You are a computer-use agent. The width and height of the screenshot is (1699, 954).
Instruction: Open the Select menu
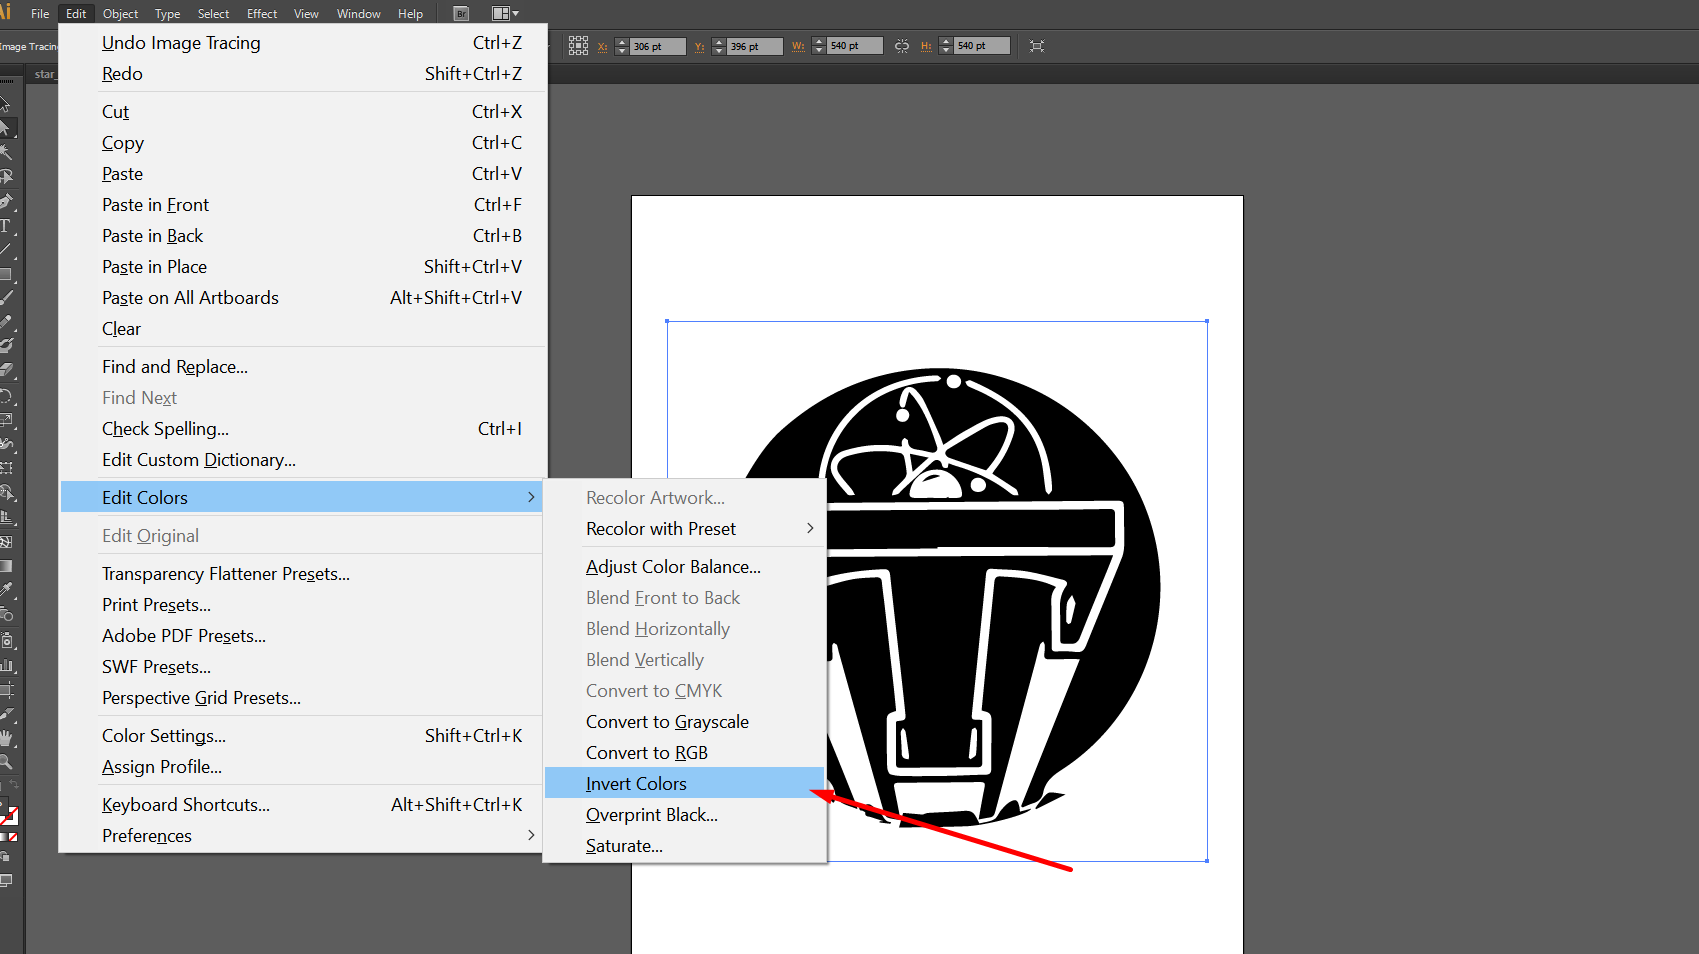(214, 14)
